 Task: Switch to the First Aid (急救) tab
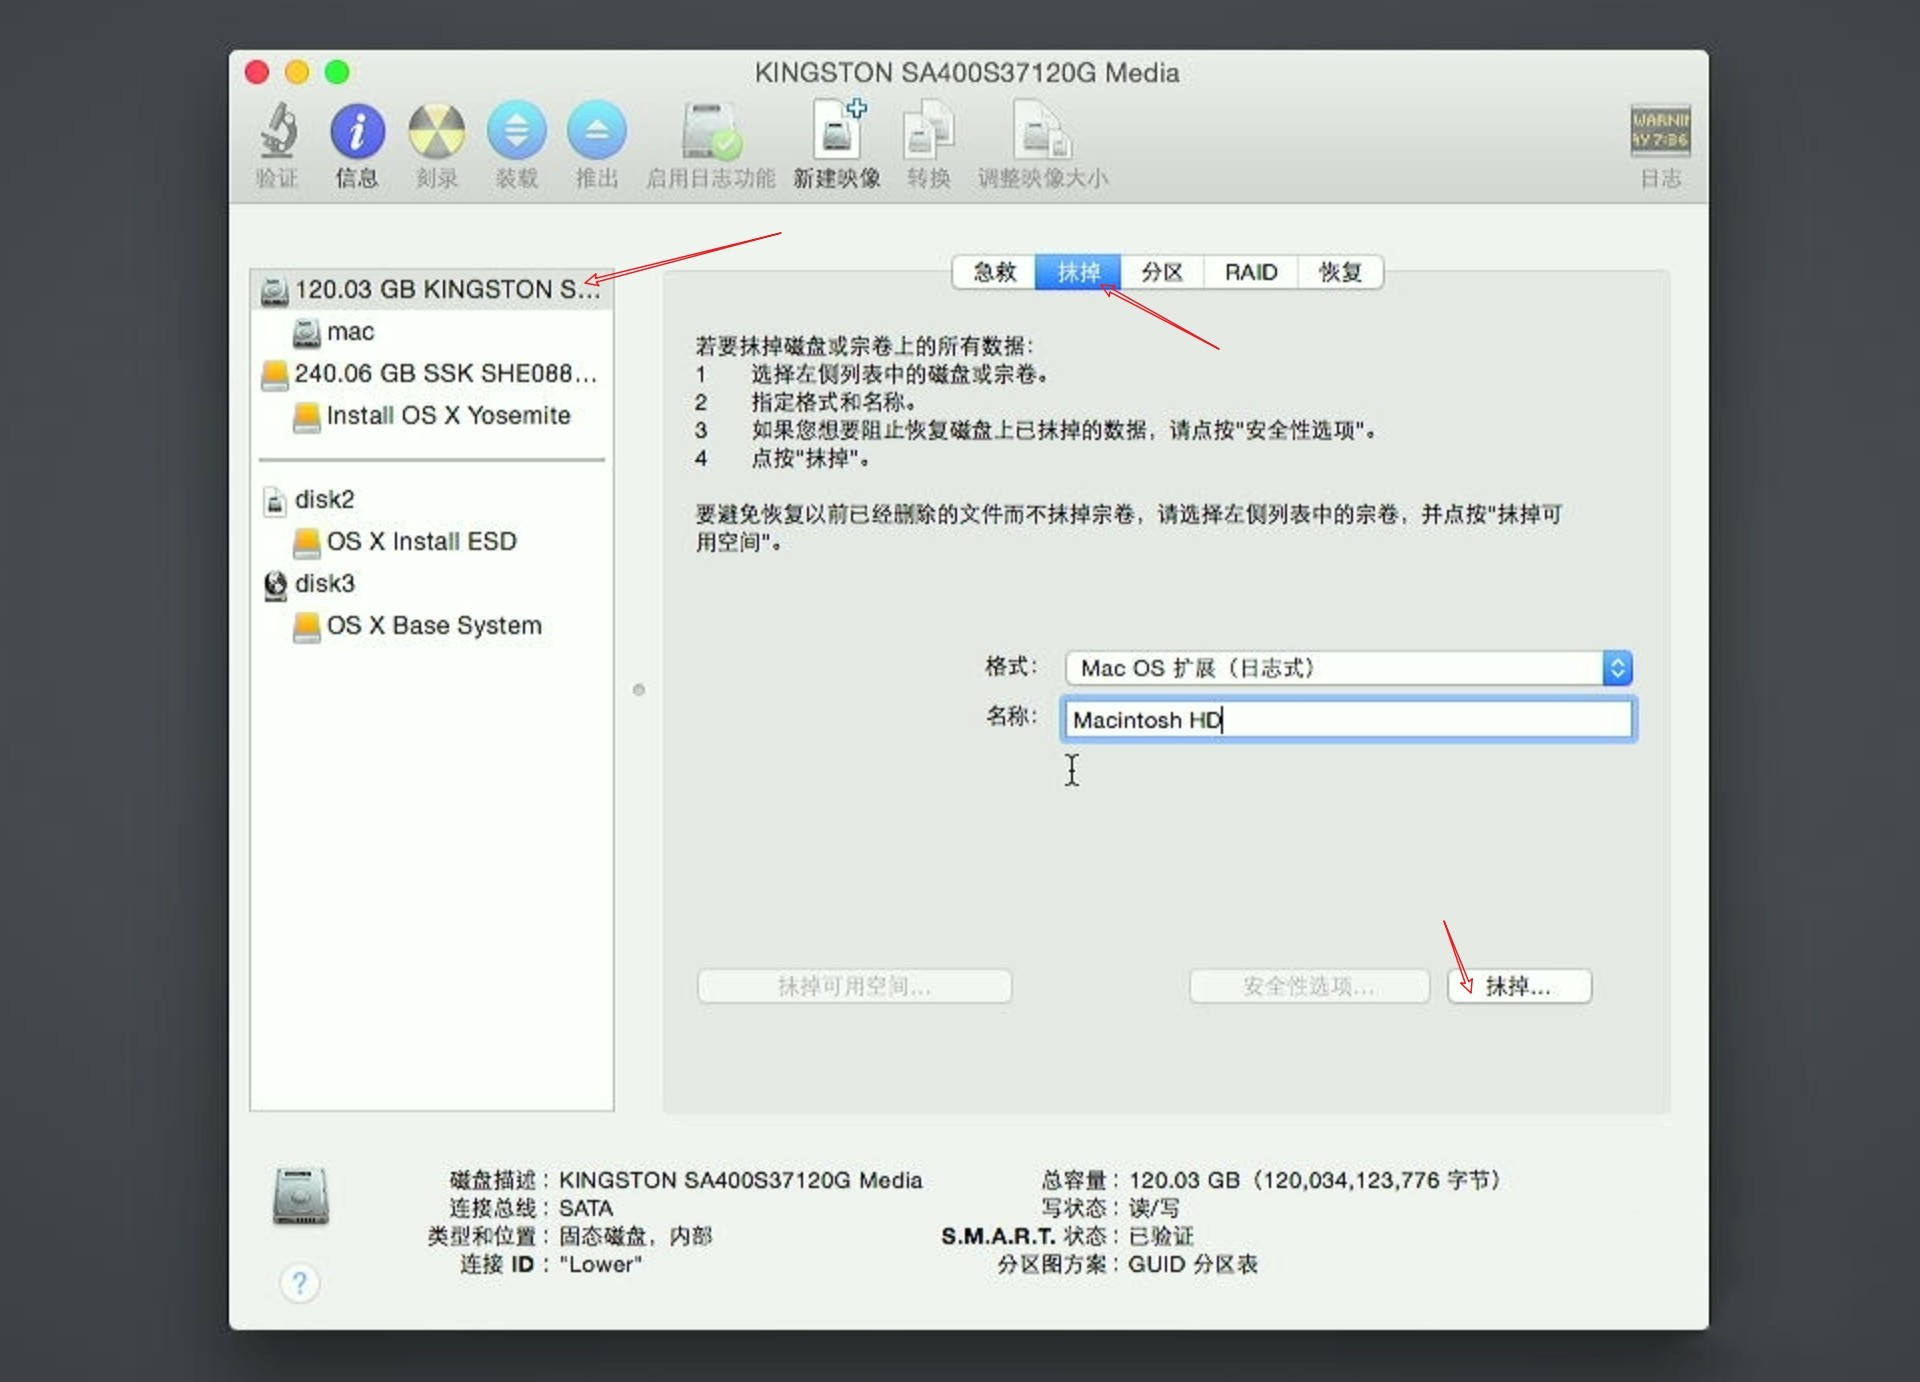point(994,272)
